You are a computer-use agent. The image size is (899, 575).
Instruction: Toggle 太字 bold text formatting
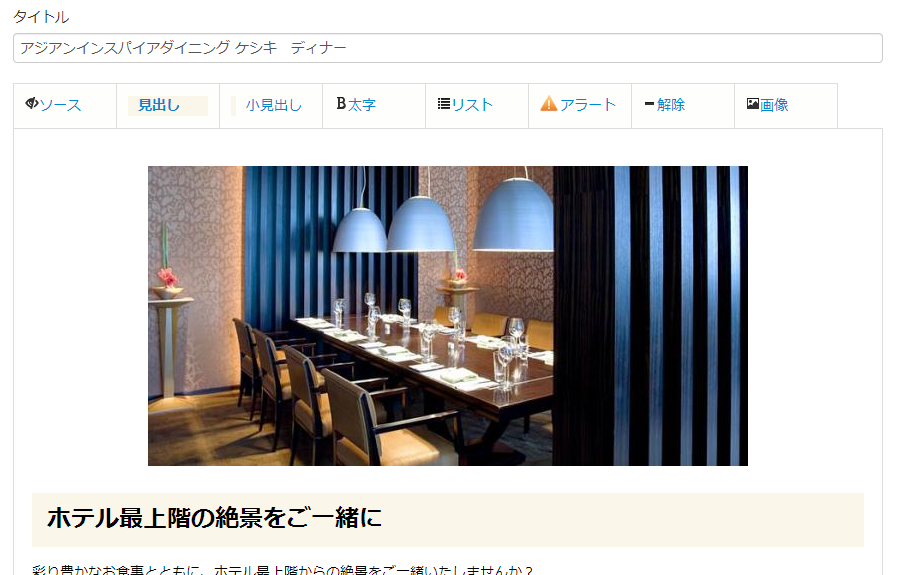(x=362, y=105)
